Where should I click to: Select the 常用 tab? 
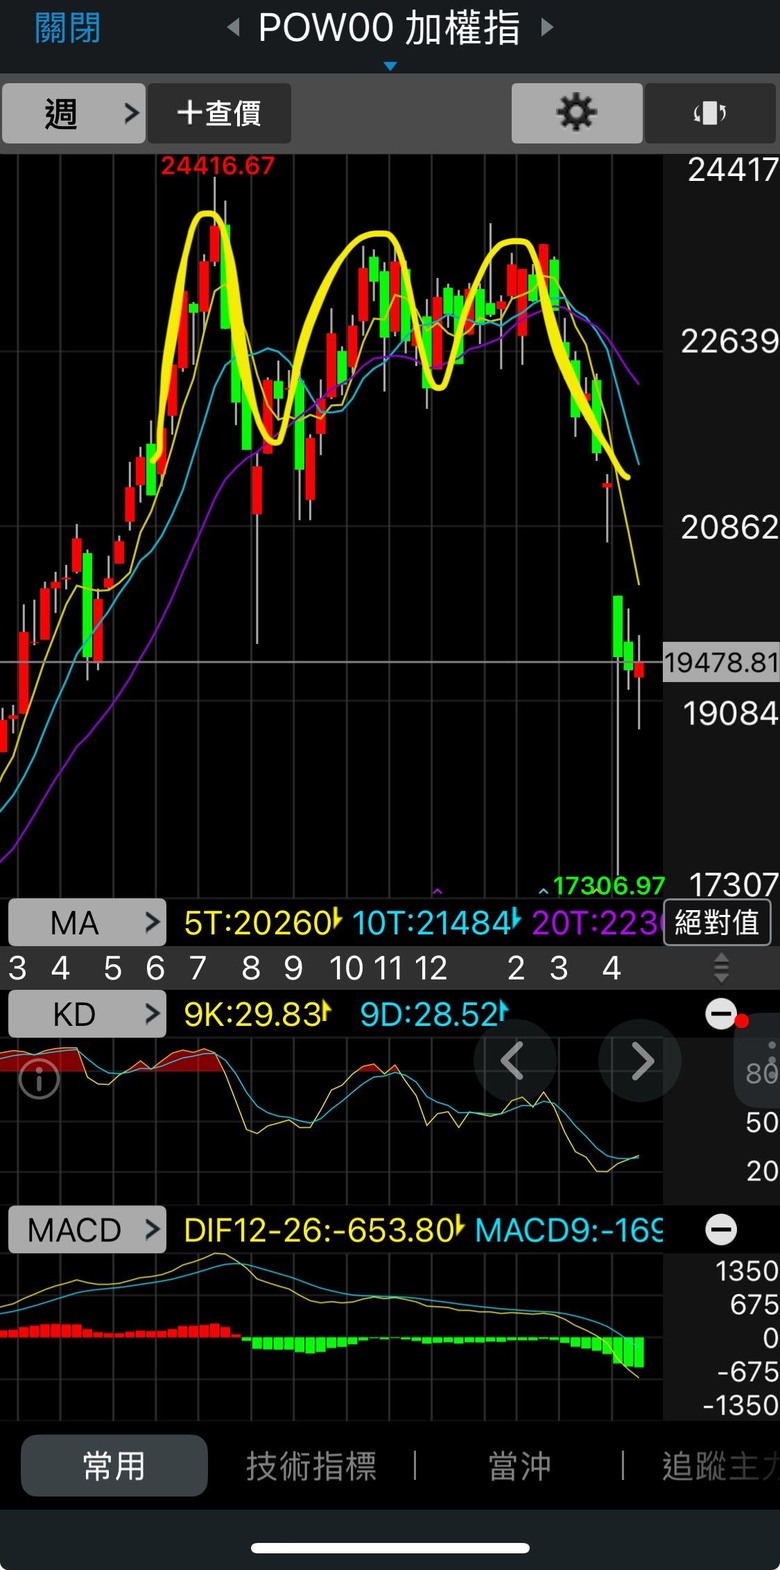114,1466
